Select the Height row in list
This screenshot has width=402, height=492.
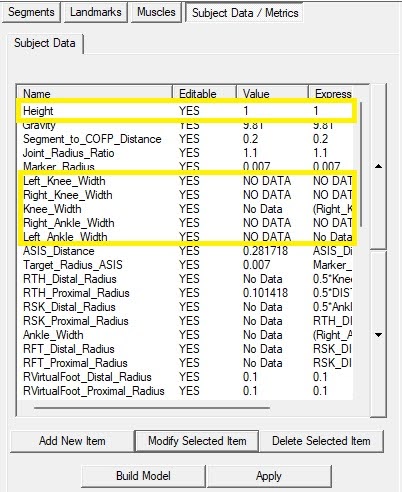(x=187, y=111)
